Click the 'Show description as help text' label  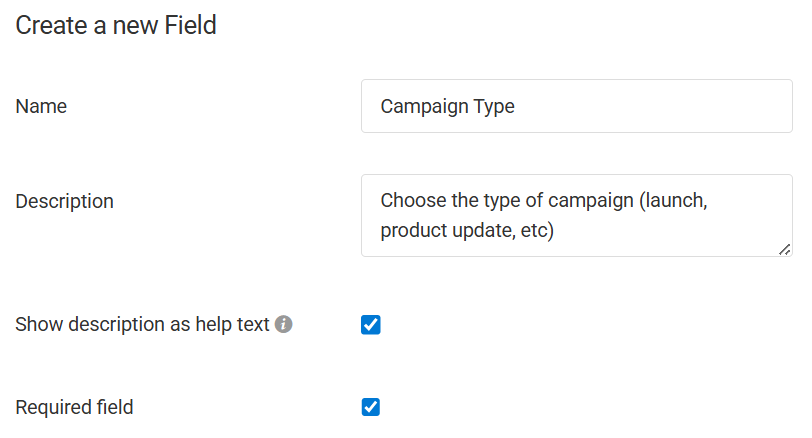[x=142, y=325]
